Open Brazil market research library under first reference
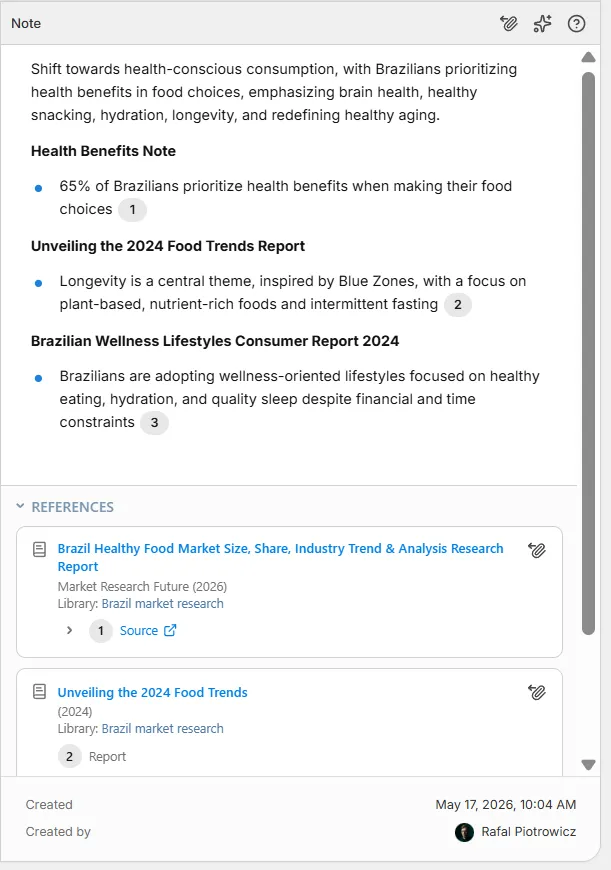This screenshot has height=870, width=611. (x=163, y=603)
